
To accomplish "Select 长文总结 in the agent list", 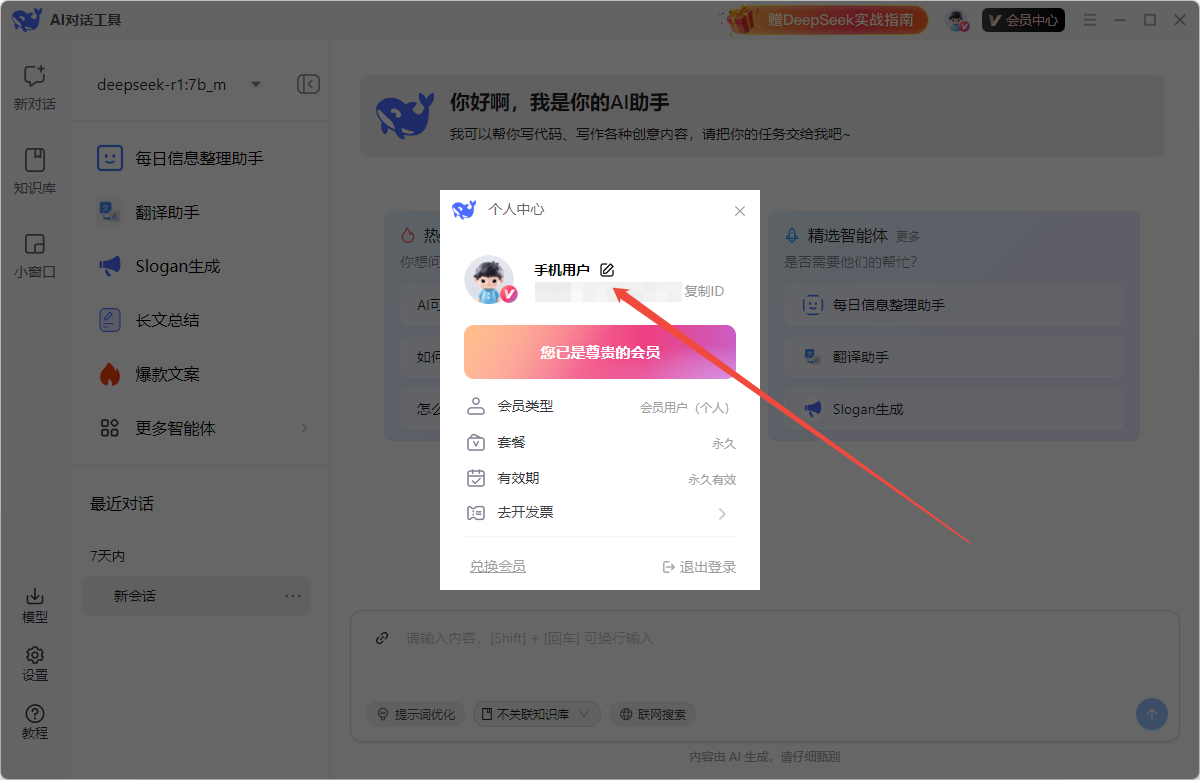I will click(x=167, y=320).
